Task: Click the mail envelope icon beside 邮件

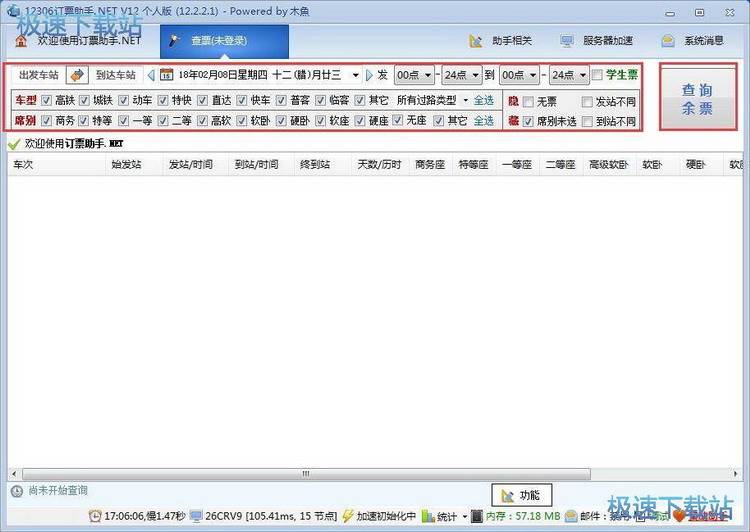Action: [571, 516]
